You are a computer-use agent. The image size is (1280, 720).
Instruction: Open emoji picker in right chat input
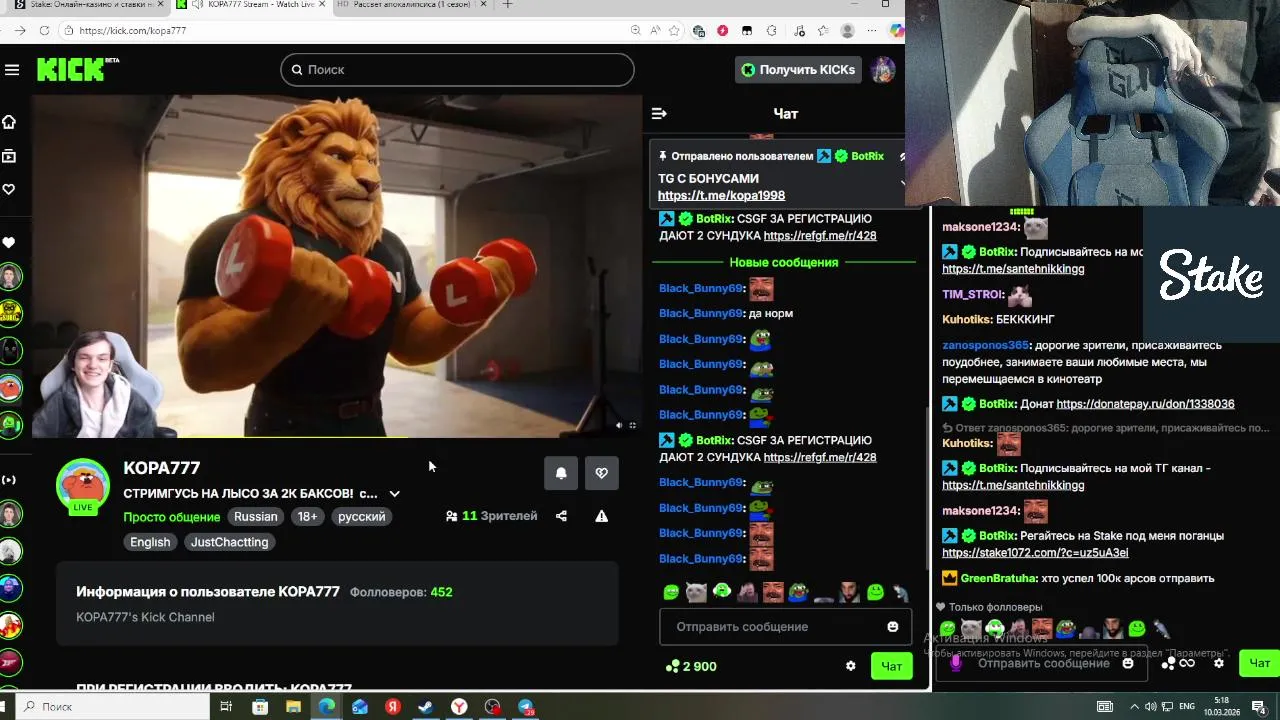[x=1128, y=663]
